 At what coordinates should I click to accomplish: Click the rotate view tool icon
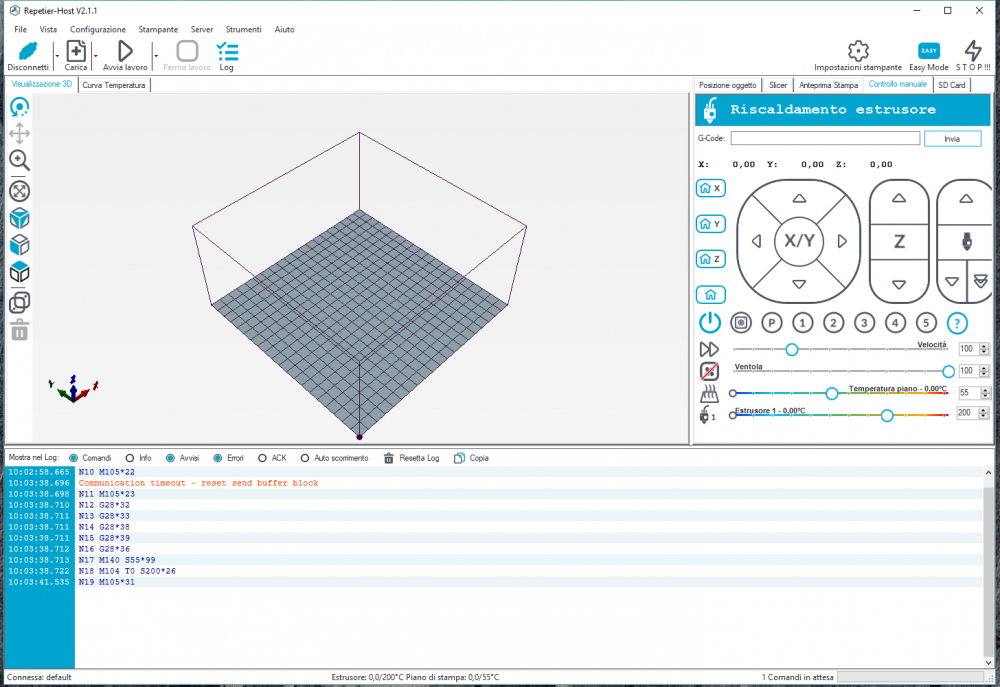coord(19,106)
